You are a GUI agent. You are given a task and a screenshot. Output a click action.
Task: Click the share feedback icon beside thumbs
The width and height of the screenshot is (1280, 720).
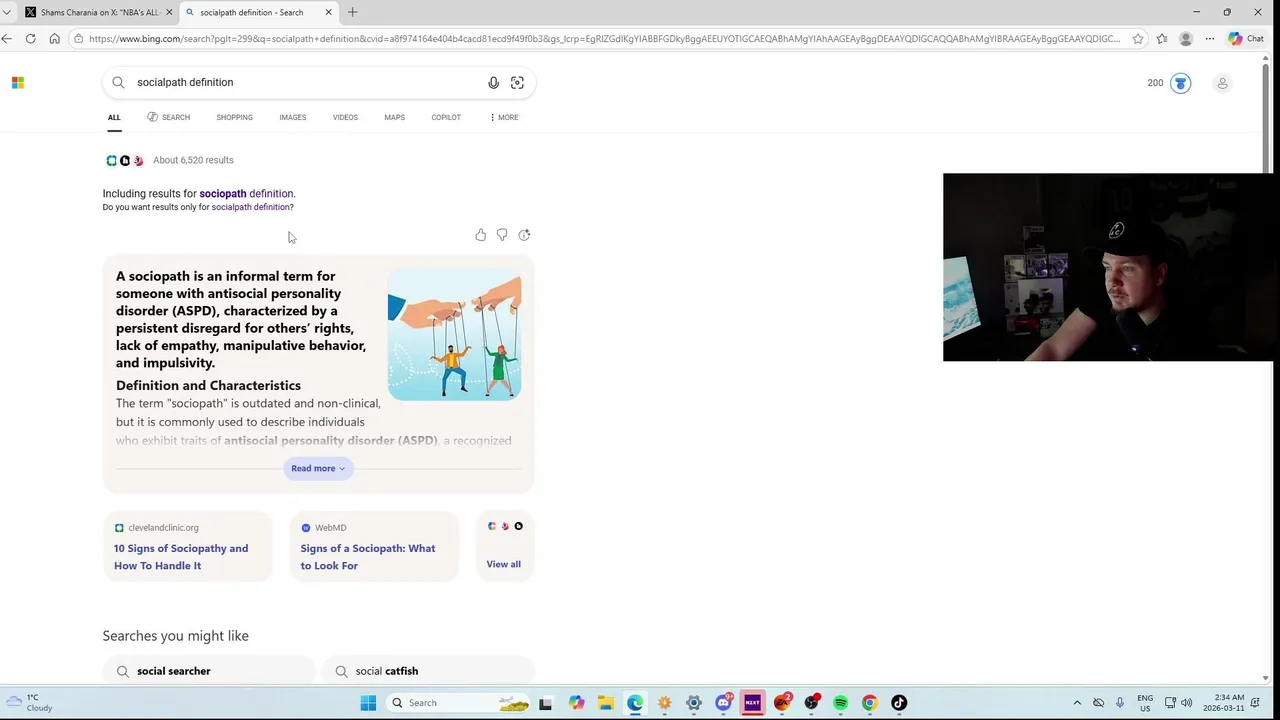tap(524, 235)
